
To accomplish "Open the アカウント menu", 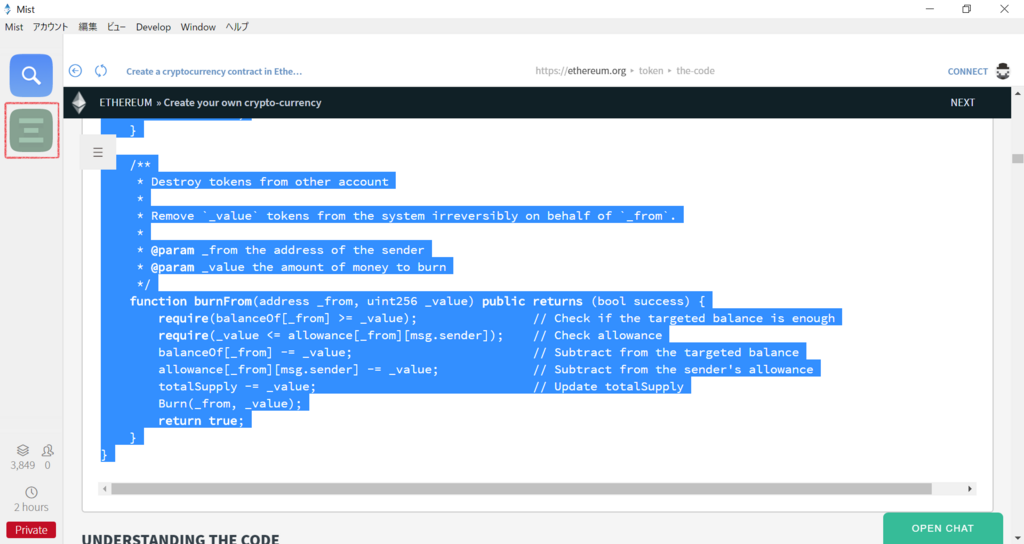I will tap(50, 27).
